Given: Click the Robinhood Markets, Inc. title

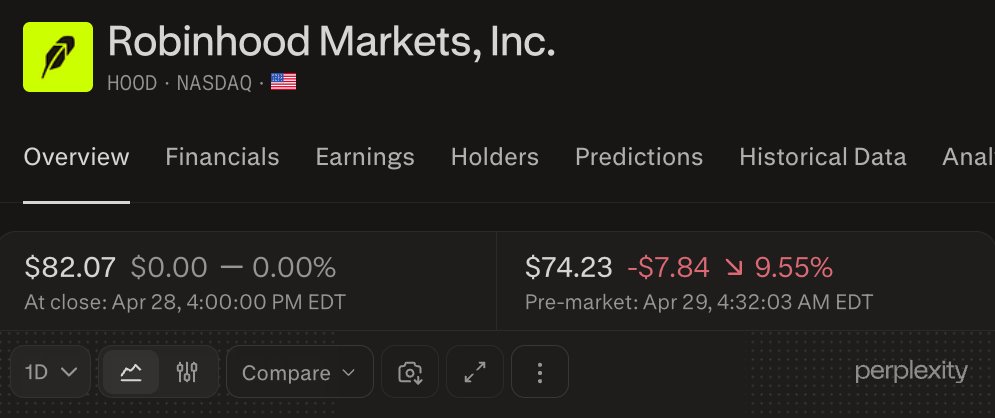Looking at the screenshot, I should pos(331,42).
